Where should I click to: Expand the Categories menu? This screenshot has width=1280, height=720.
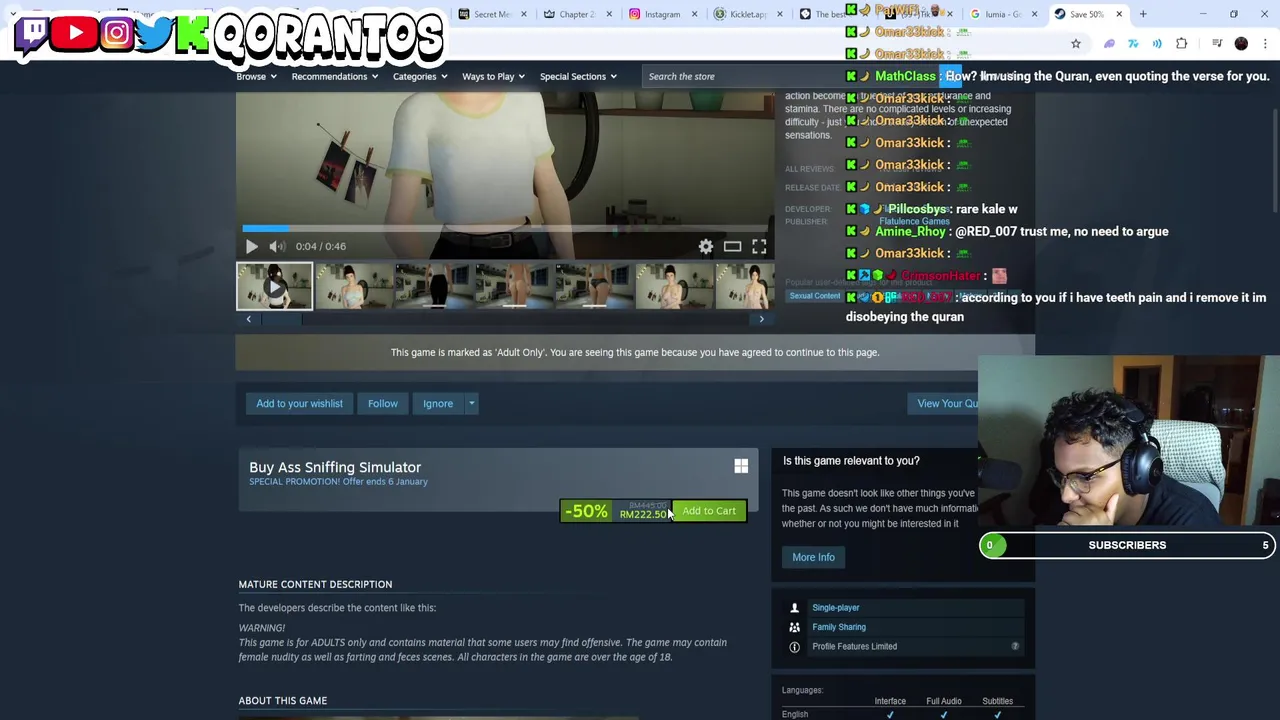point(420,76)
